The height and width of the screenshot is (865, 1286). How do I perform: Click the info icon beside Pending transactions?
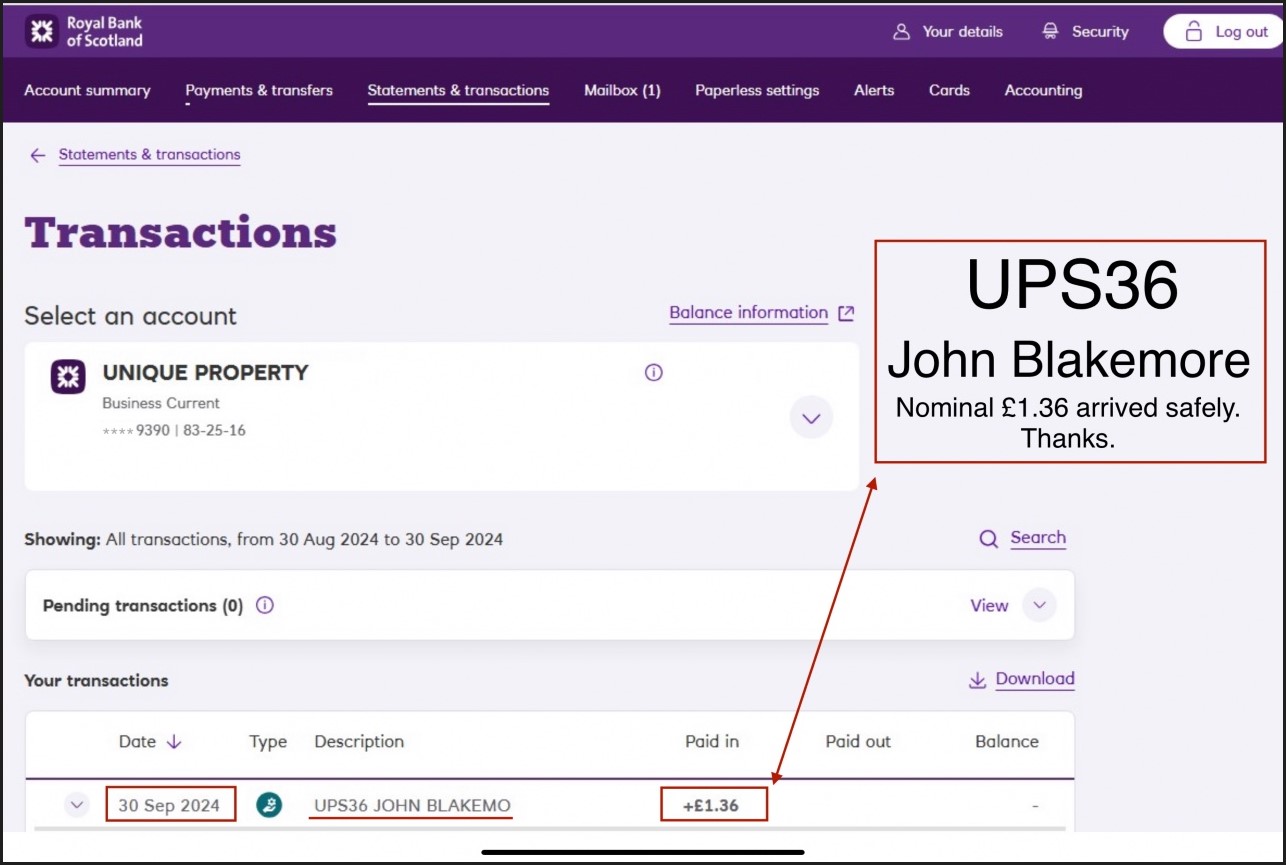pos(265,605)
